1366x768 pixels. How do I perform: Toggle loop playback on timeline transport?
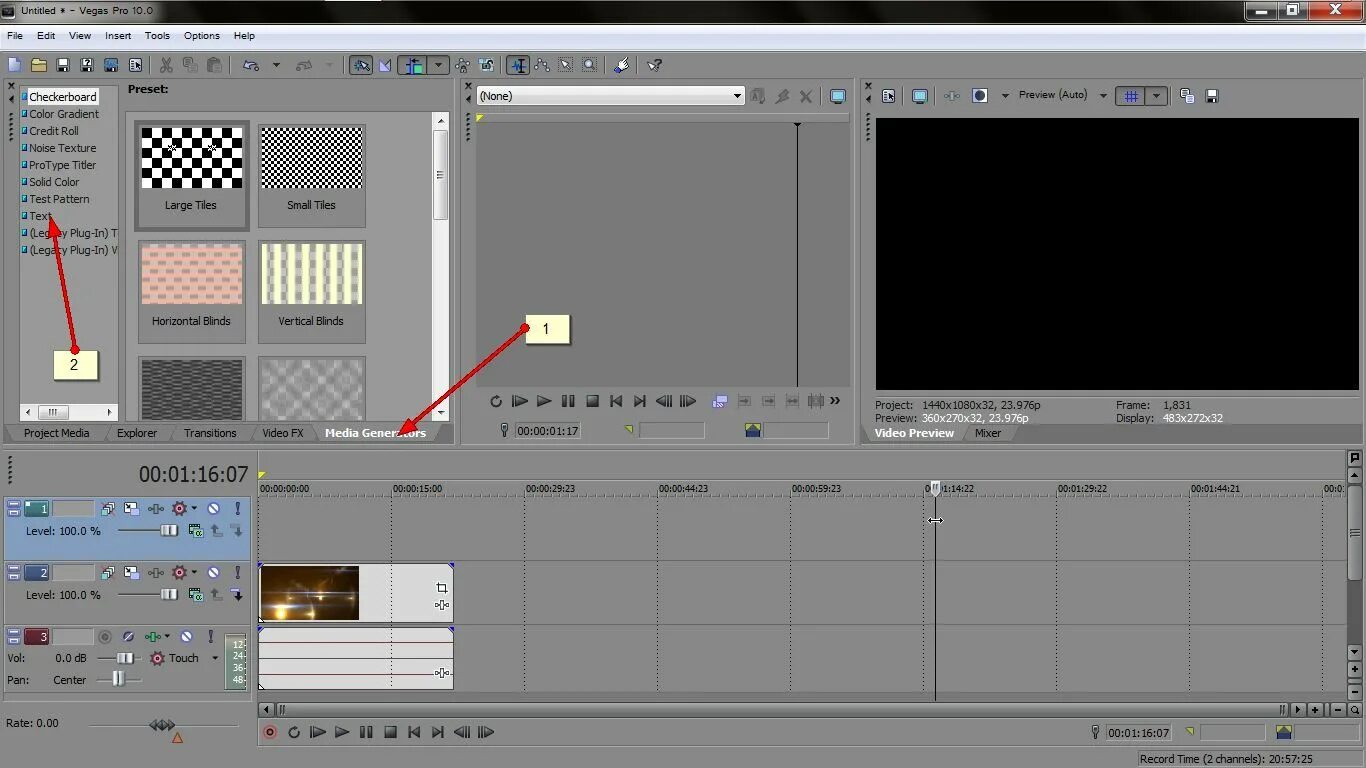pyautogui.click(x=294, y=732)
